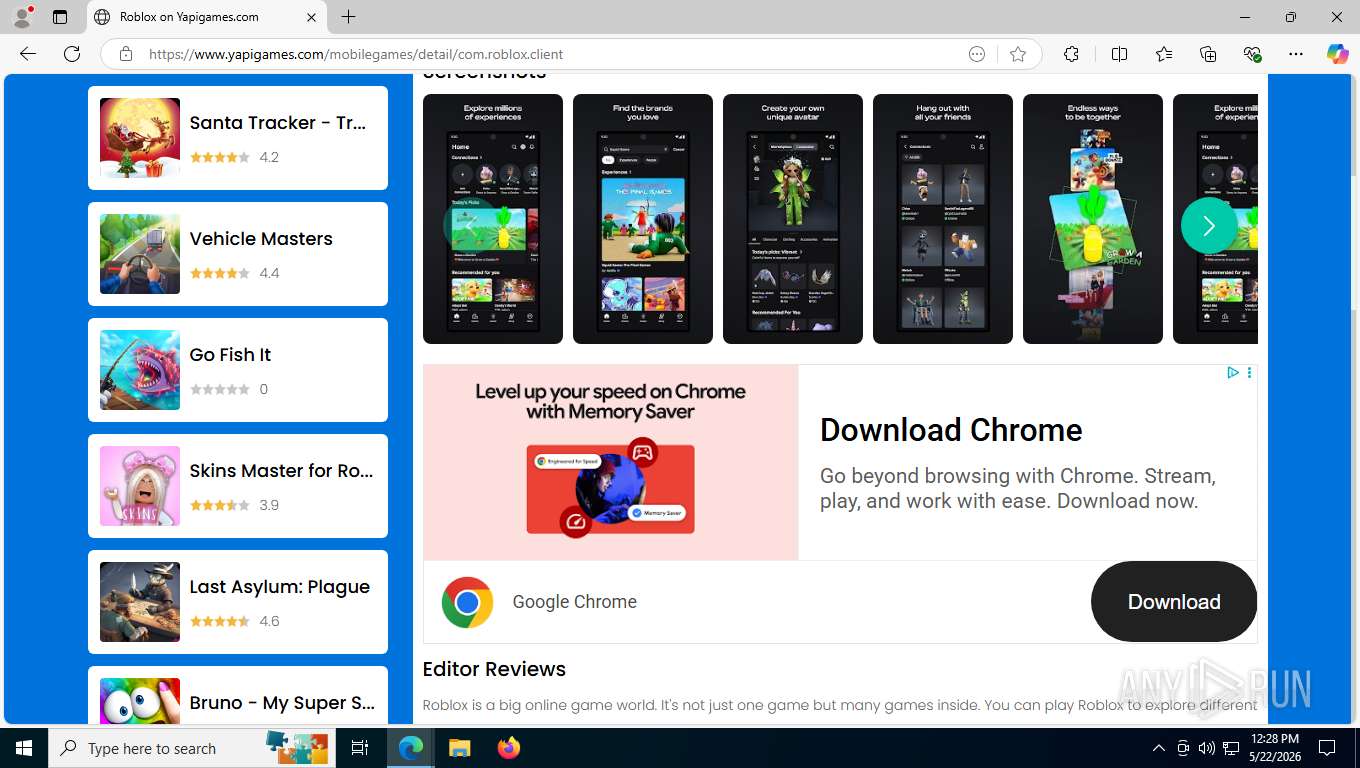Click the Editor Reviews heading
Screen dimensions: 1360x768
[x=494, y=669]
